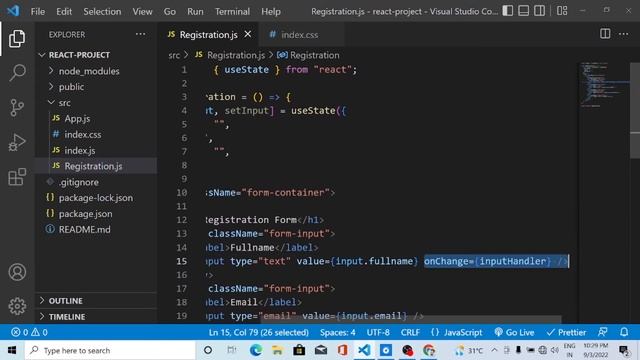Open the Selection menu
Screen dimensions: 640x360
click(x=102, y=11)
